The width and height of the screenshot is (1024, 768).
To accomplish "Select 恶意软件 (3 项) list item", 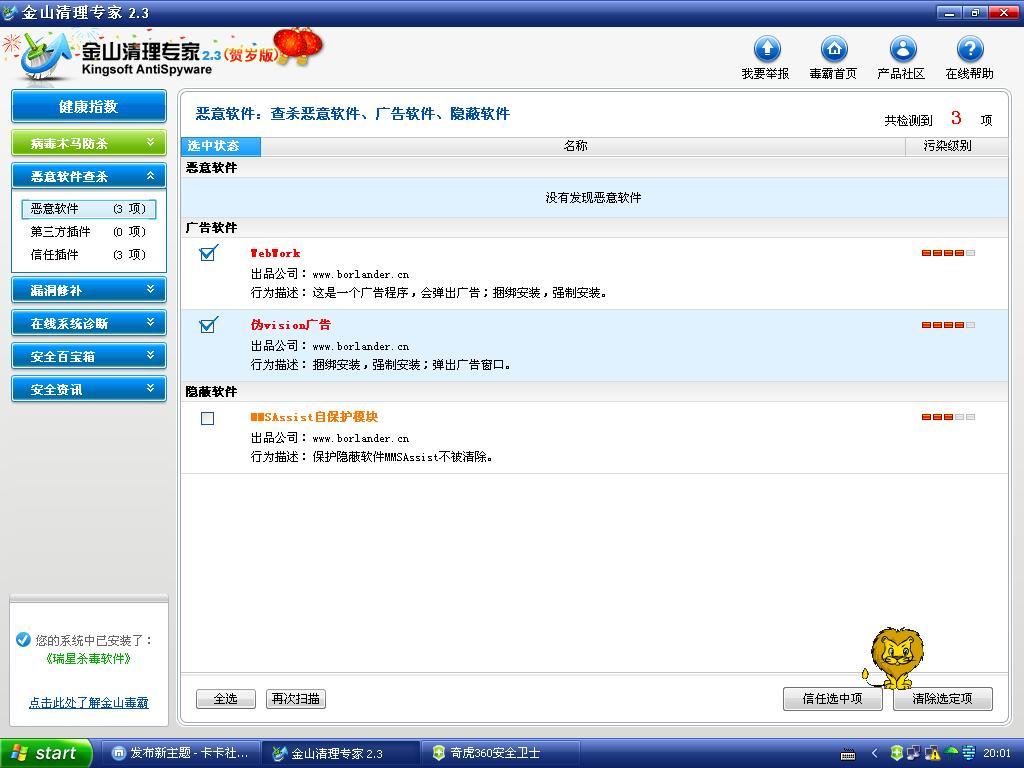I will pyautogui.click(x=89, y=209).
